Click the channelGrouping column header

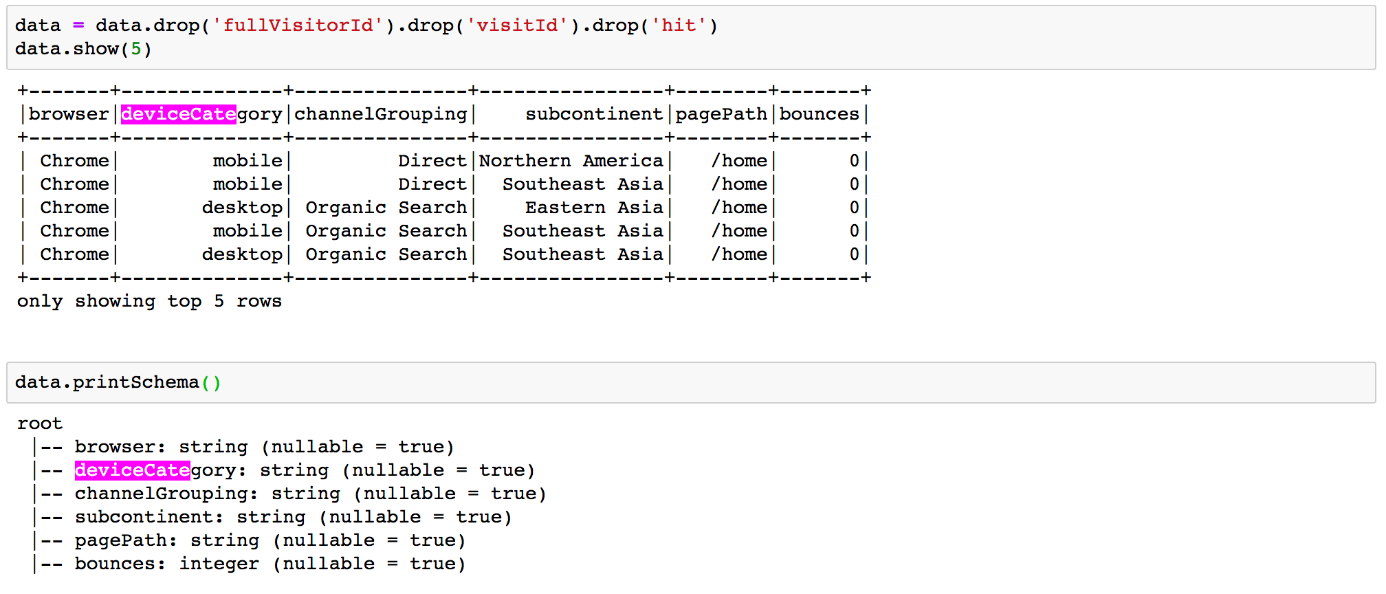(x=380, y=114)
